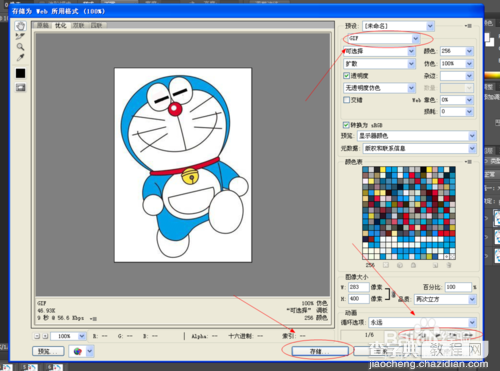Select the Zoom magnifier tool
The height and width of the screenshot is (371, 500).
click(x=20, y=47)
